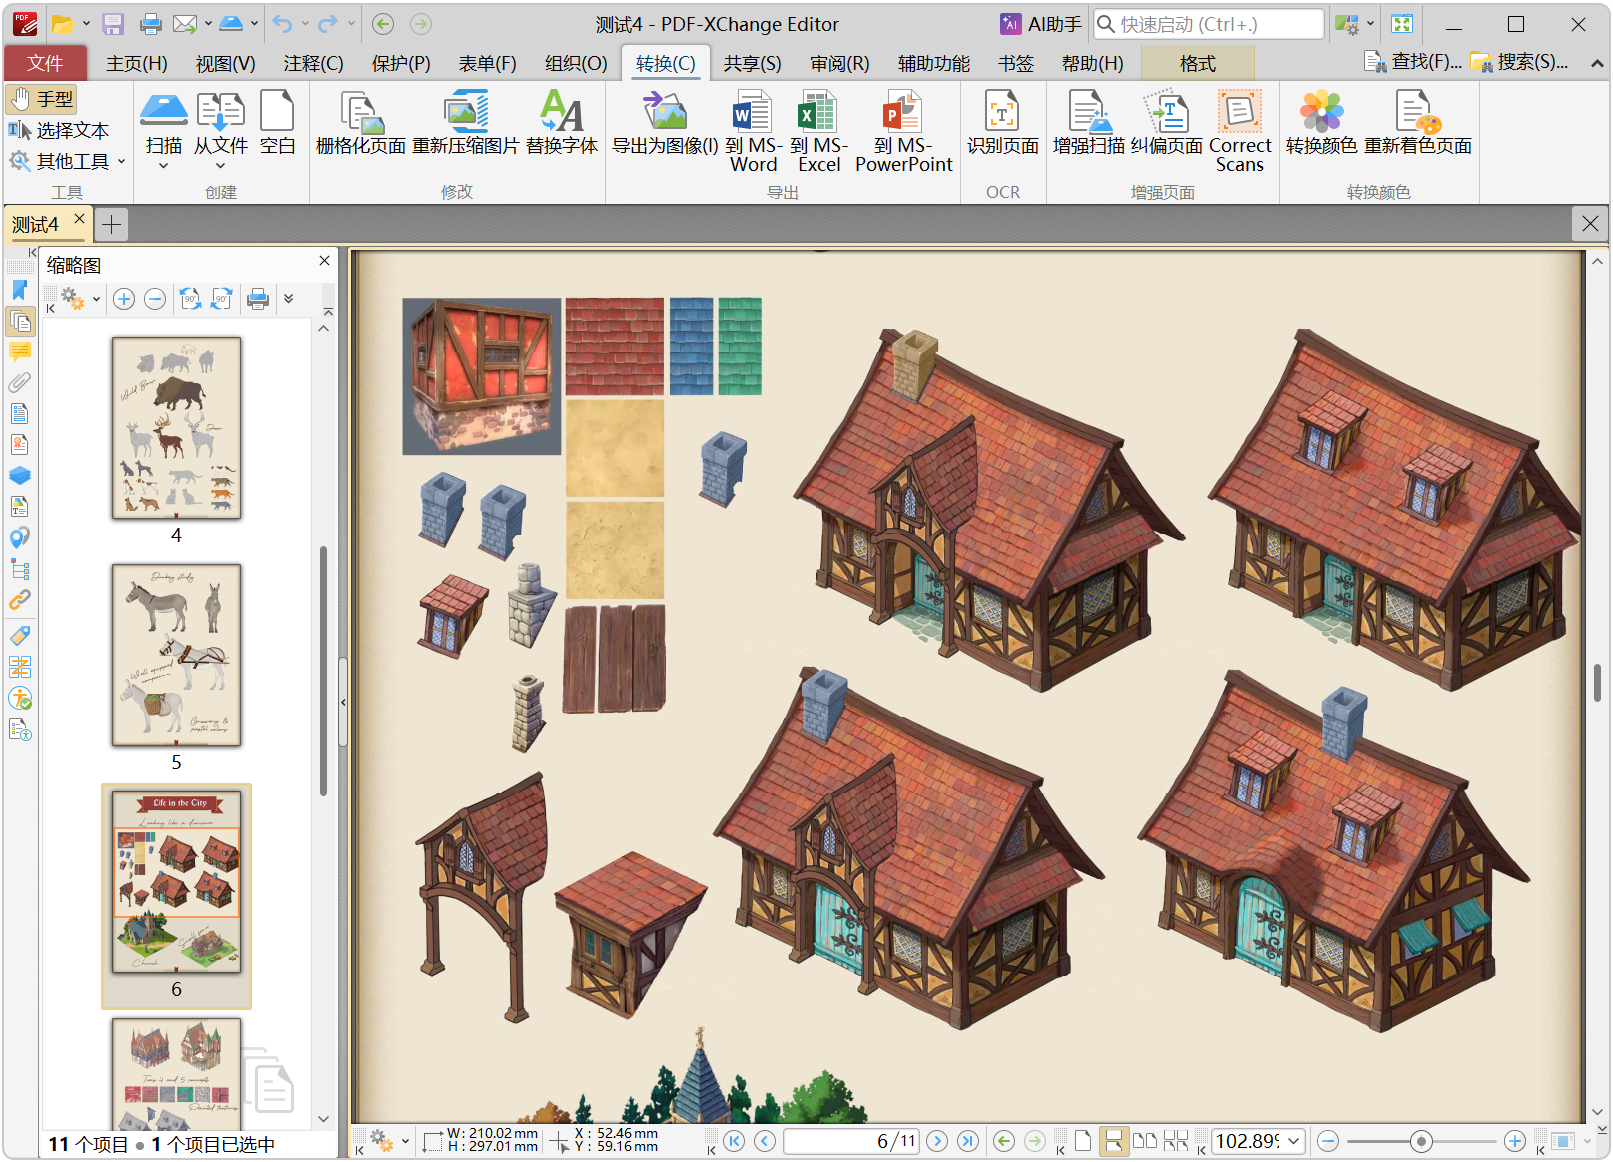
Task: Click Deskew Pages (纠偏页面)
Action: 1166,124
